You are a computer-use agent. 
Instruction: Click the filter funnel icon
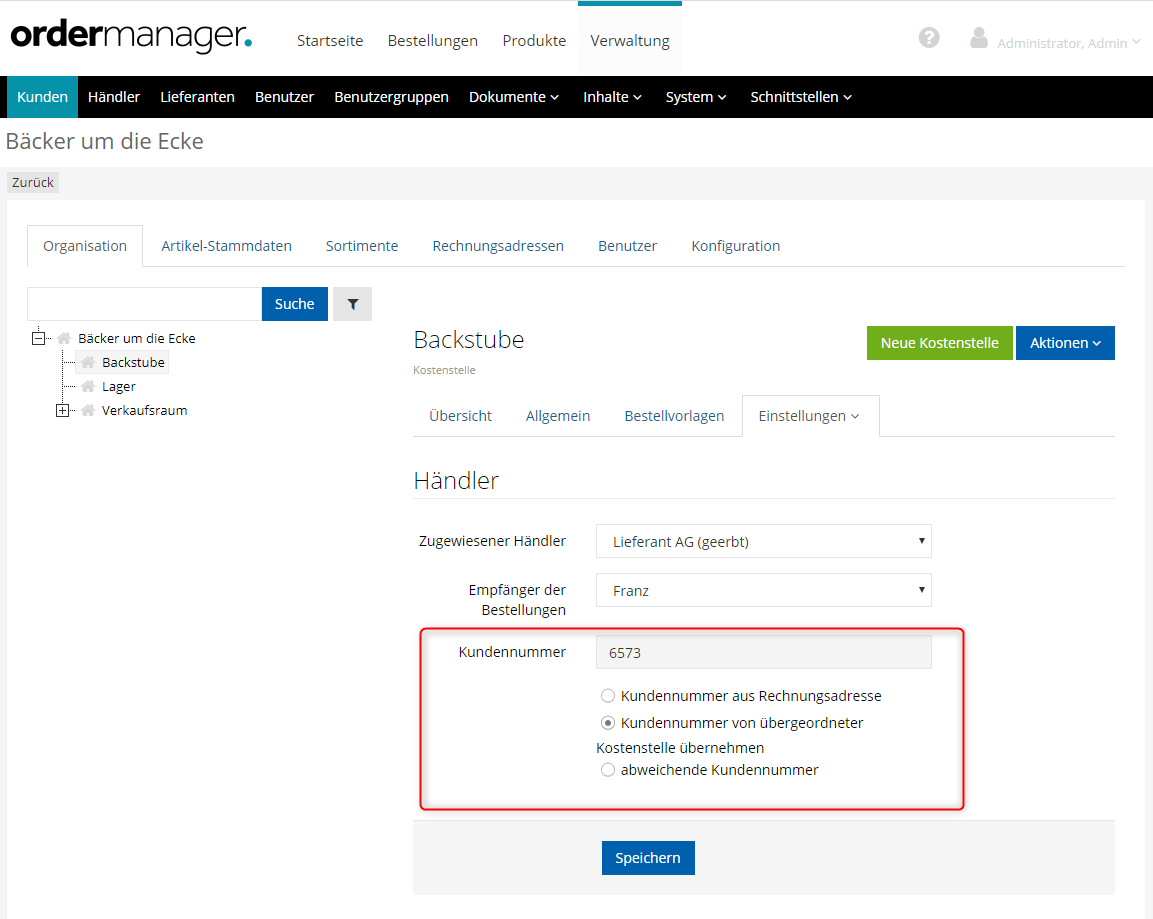352,304
